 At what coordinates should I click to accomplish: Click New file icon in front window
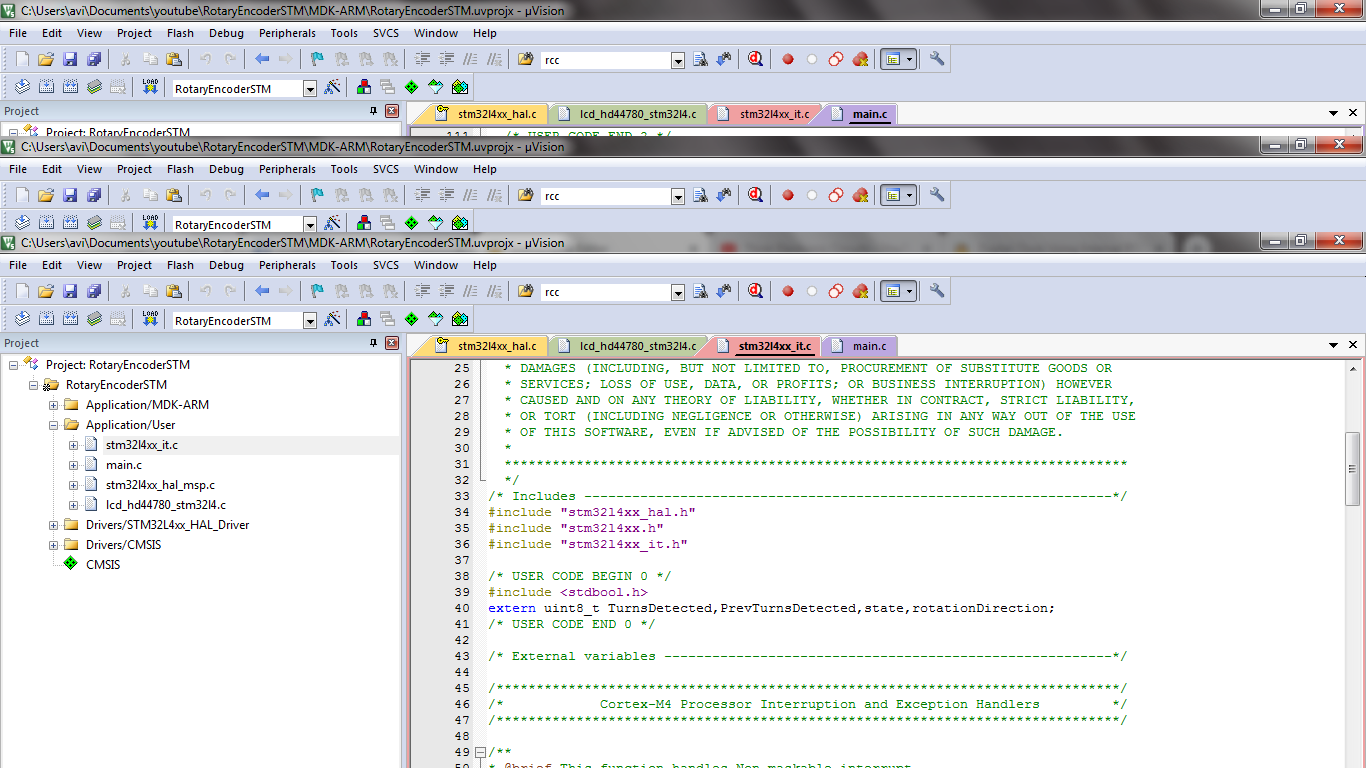coord(21,291)
